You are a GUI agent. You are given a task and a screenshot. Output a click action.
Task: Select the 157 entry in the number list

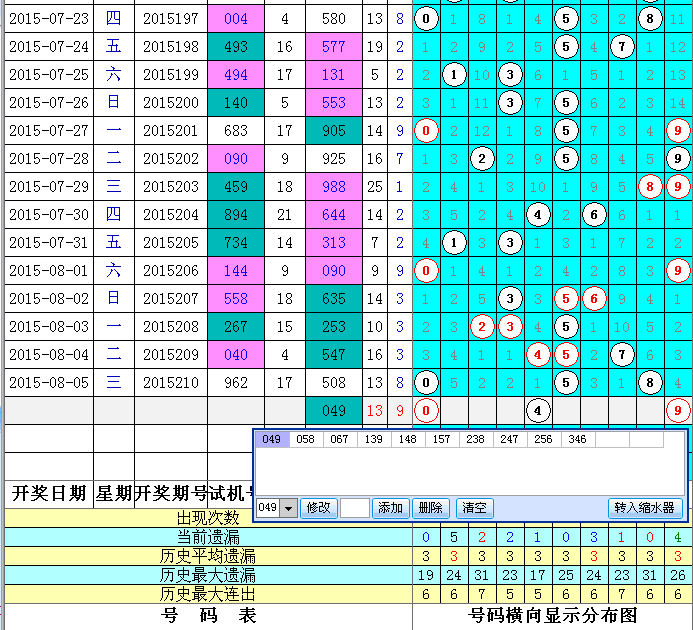442,439
